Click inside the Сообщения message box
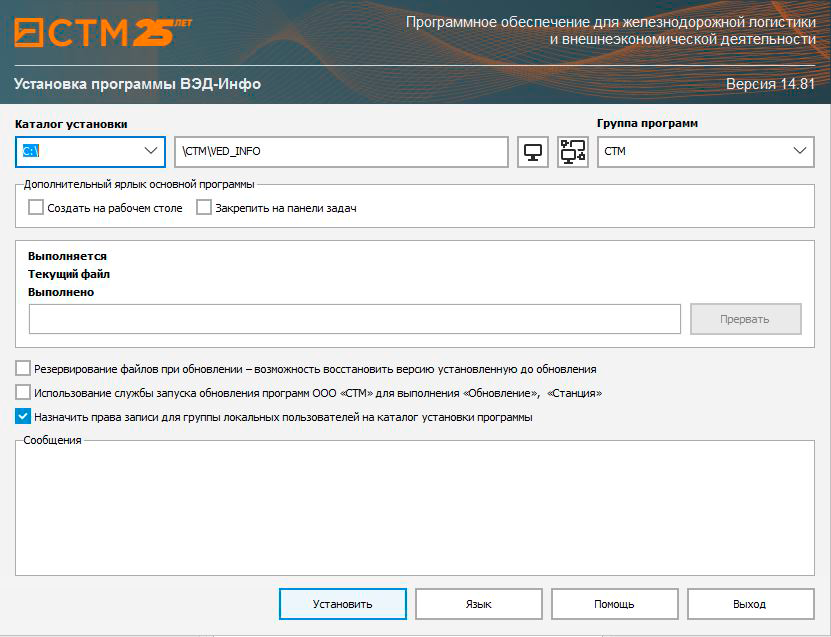 click(414, 510)
